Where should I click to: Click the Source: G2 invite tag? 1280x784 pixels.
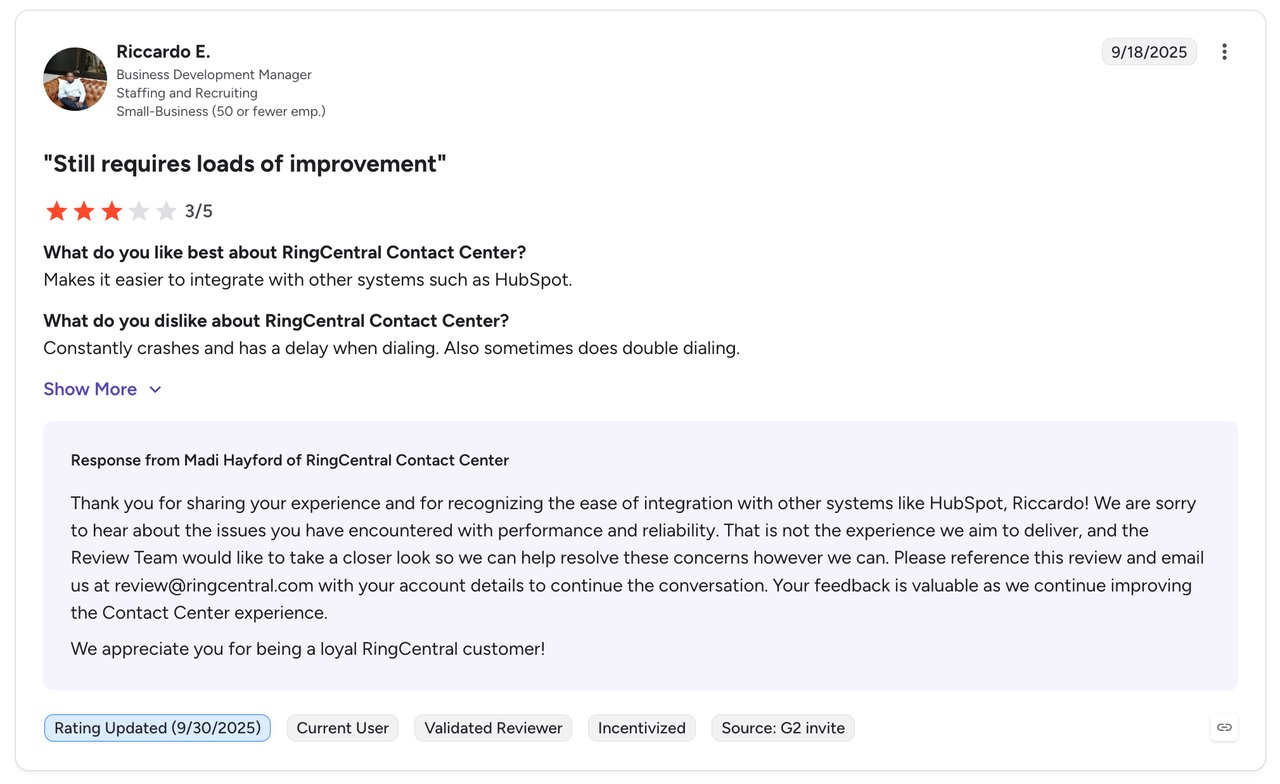[x=783, y=728]
